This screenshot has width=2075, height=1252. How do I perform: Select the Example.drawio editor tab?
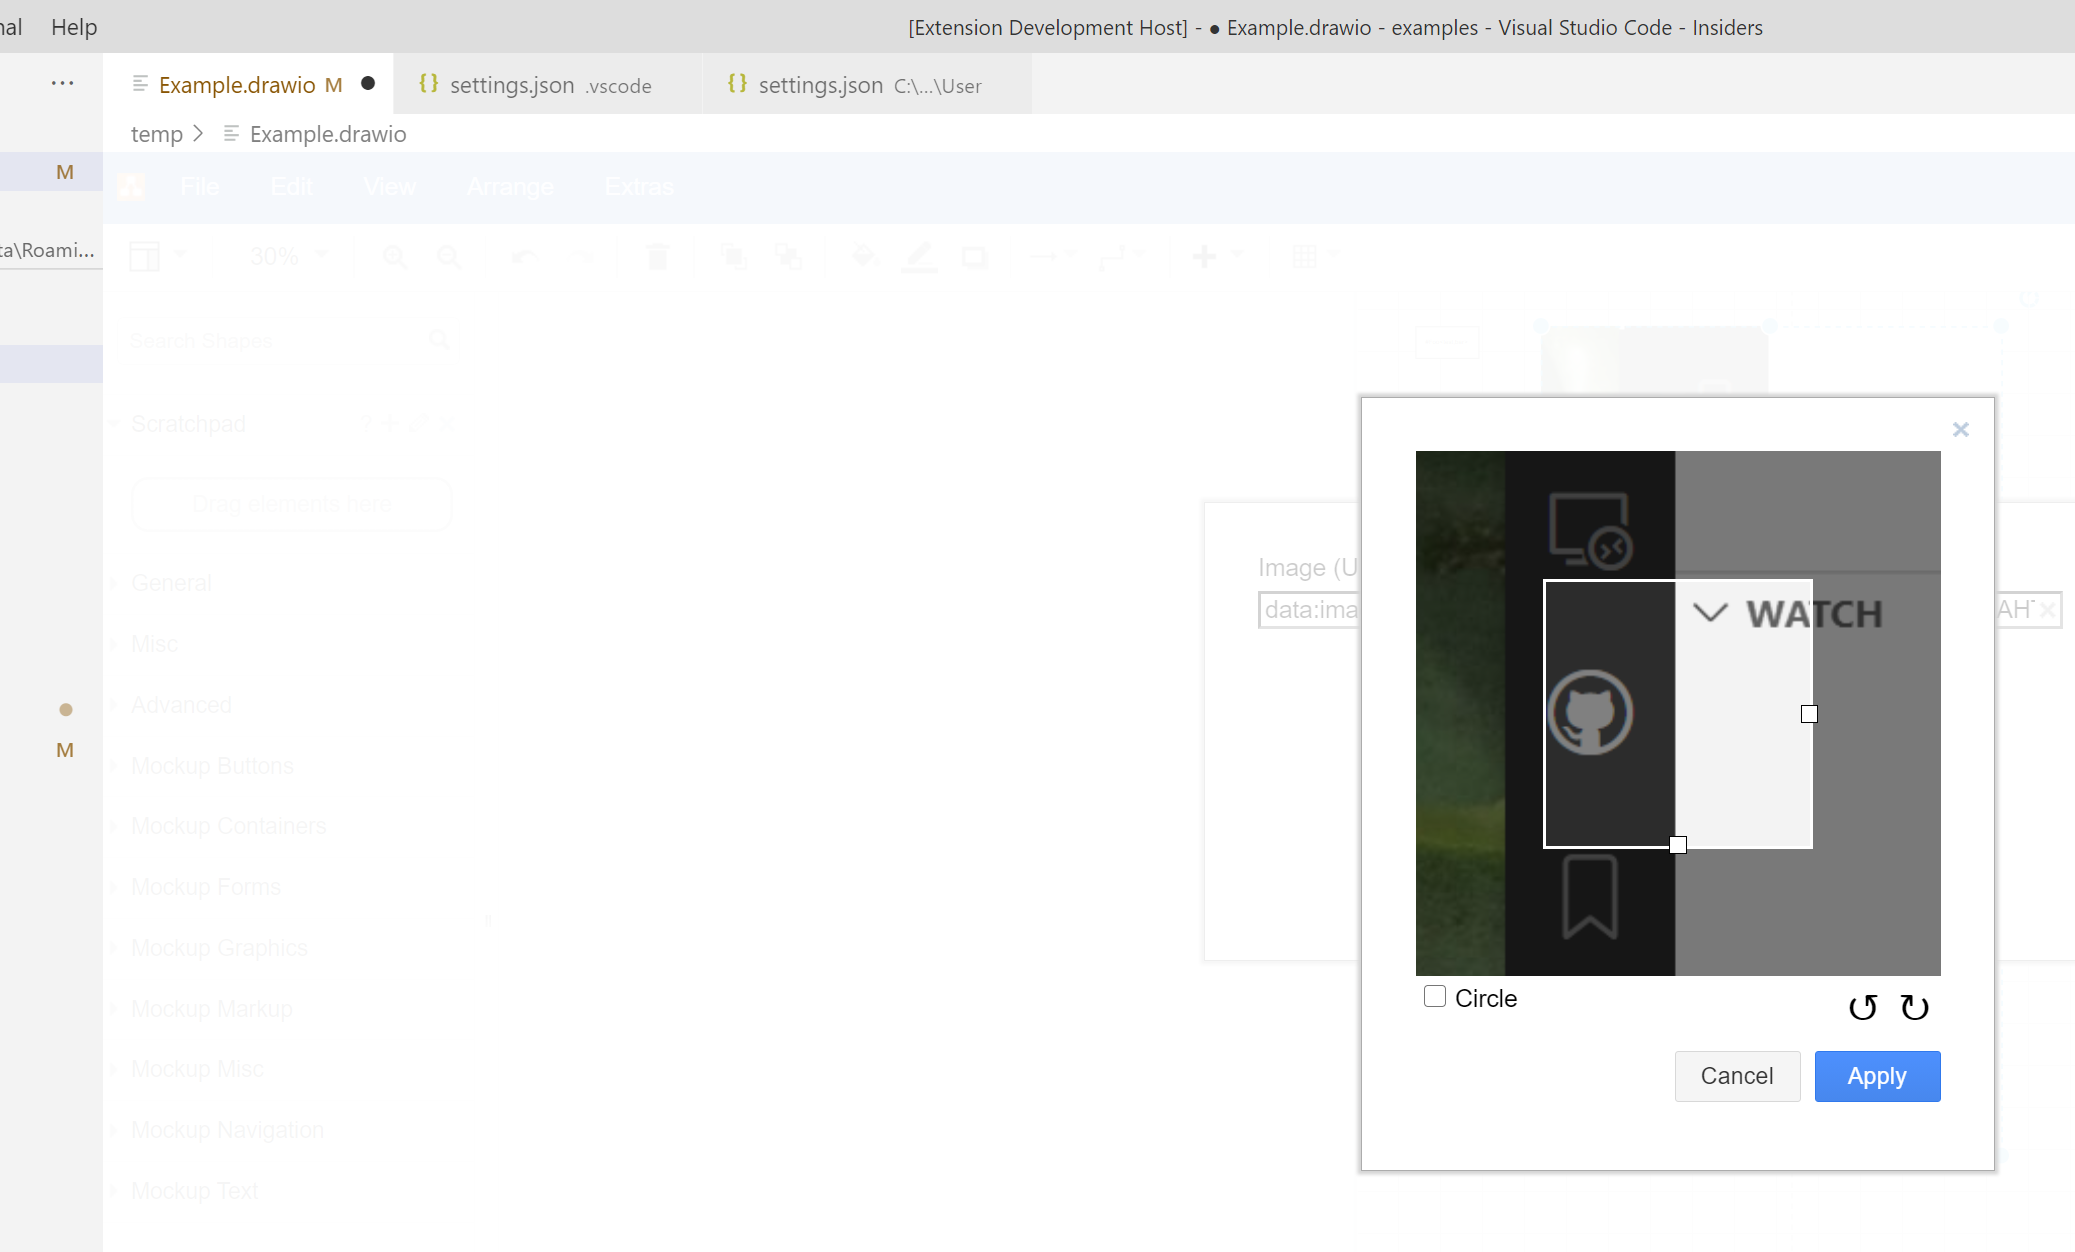click(x=237, y=85)
